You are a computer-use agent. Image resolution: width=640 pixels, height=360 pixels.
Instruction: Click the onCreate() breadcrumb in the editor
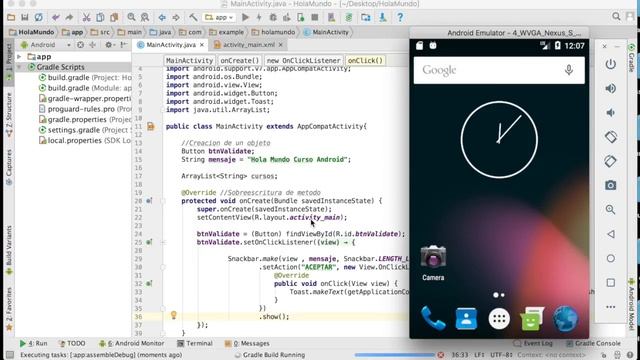click(x=240, y=60)
